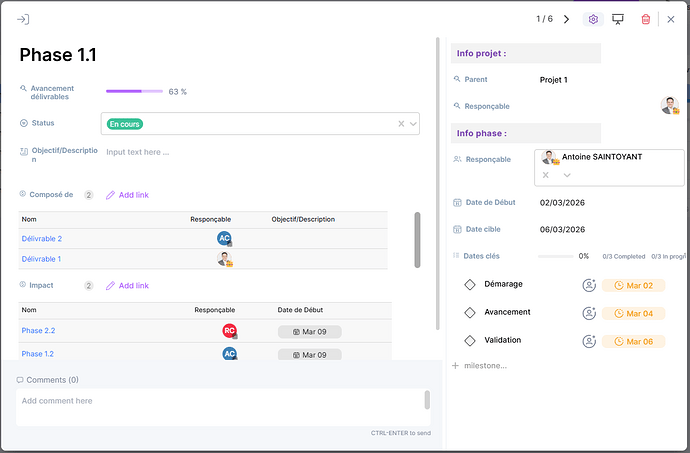Delete item with red trash icon
This screenshot has height=453, width=690.
(x=646, y=19)
